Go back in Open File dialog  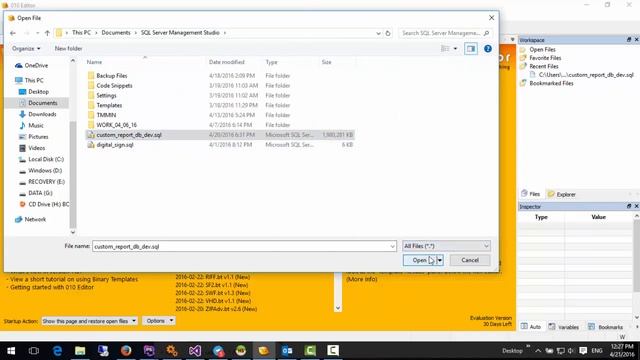pos(13,33)
